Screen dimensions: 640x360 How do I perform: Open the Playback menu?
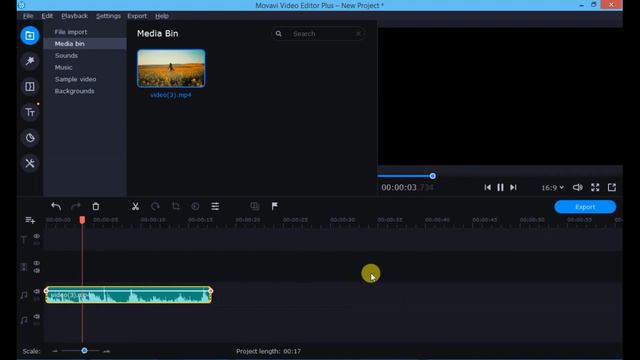74,16
